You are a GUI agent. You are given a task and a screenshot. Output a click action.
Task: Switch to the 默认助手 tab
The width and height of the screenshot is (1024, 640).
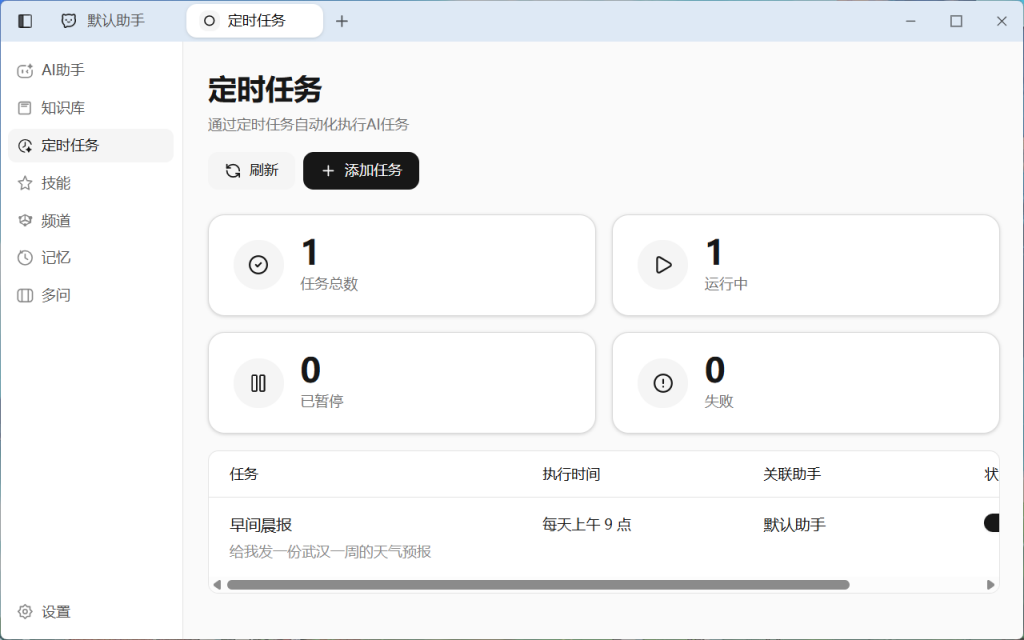click(113, 20)
